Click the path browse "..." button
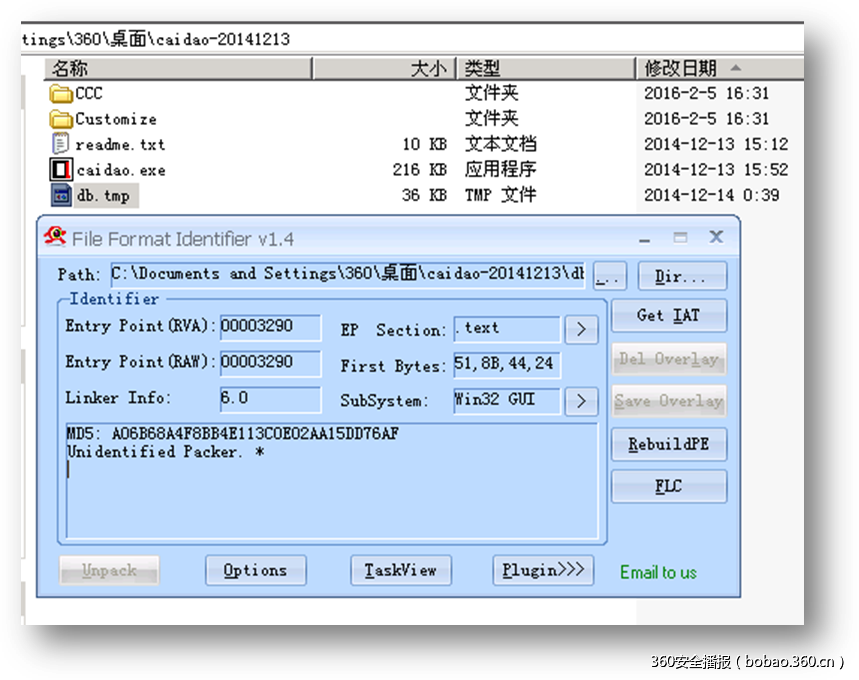 (609, 275)
